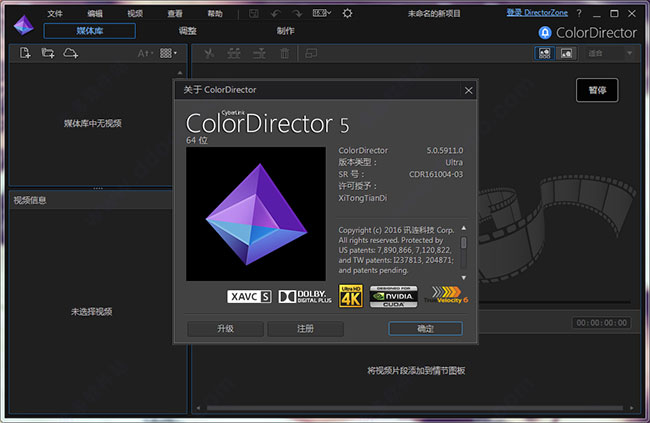This screenshot has height=423, width=650.
Task: Click the third edit toolbar icon before trash
Action: click(259, 53)
